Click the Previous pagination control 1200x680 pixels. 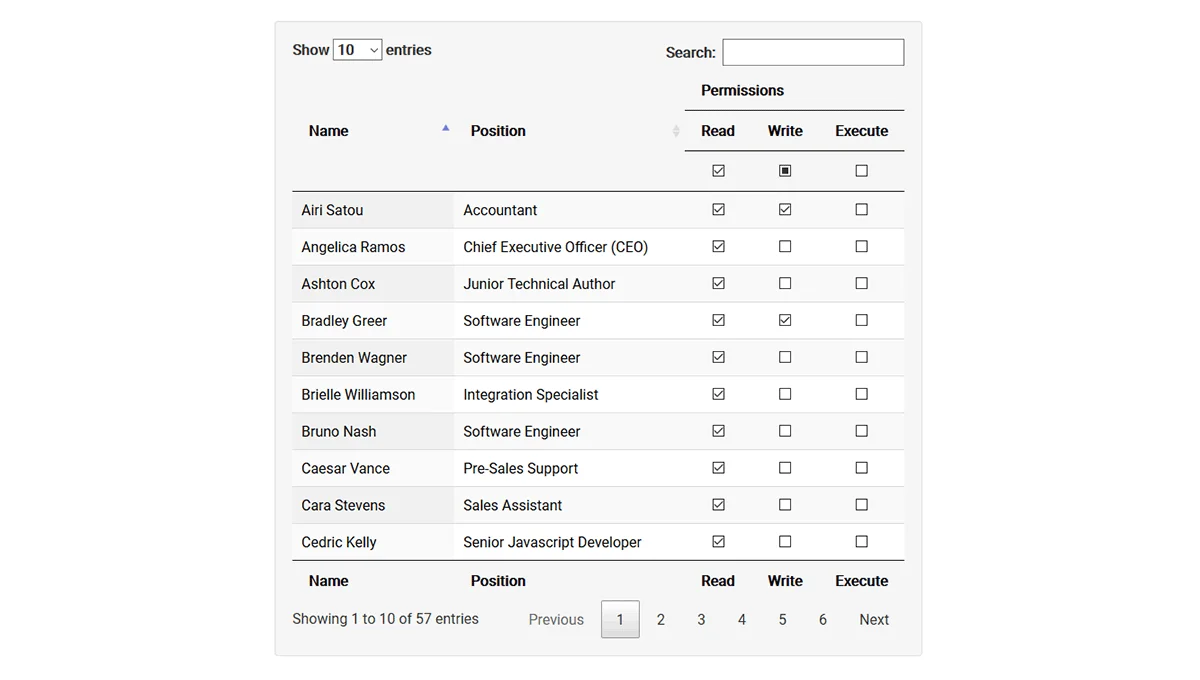(556, 619)
